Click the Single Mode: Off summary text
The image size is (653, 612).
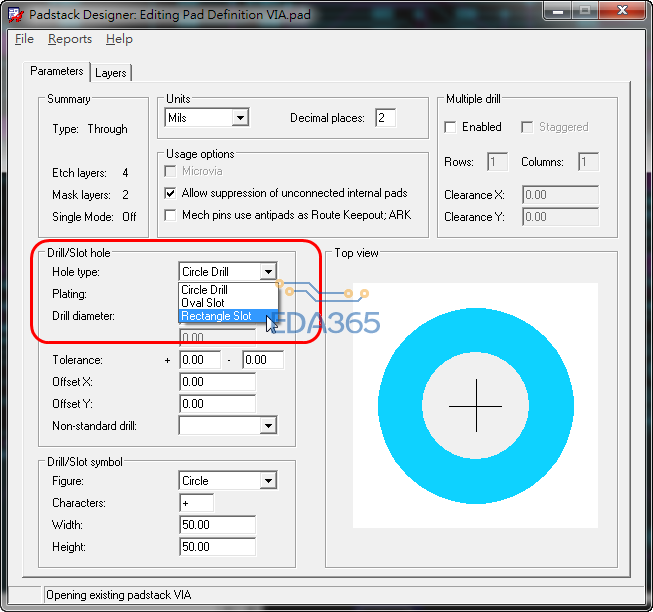pos(94,217)
